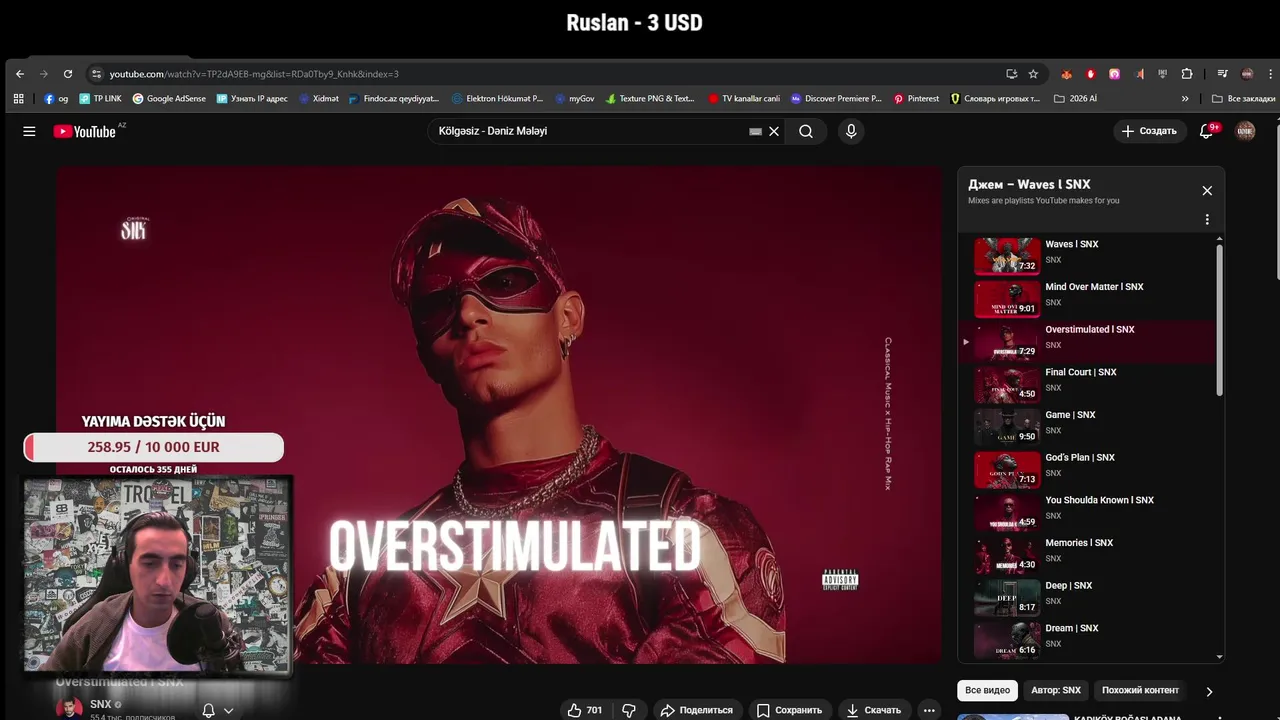Select Автор: SNX chip
The image size is (1280, 720).
(1056, 690)
